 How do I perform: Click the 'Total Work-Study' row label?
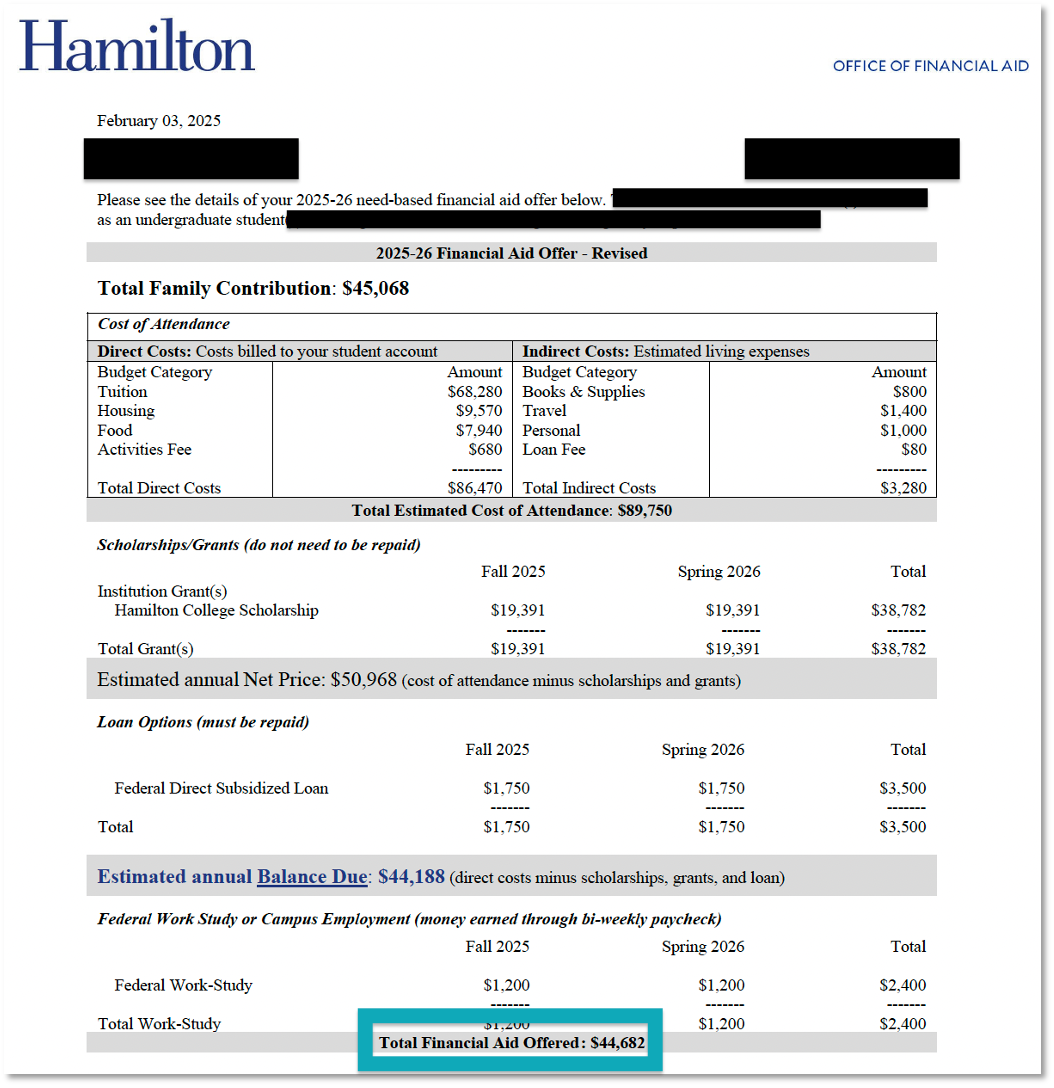159,1024
